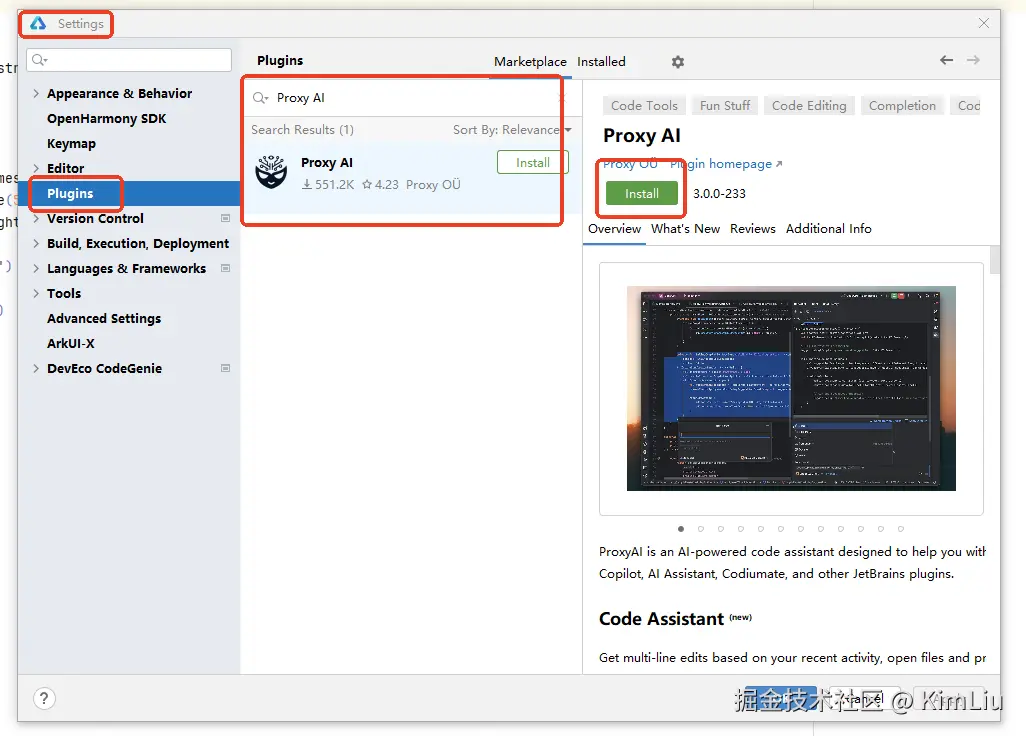
Task: Click the Code Assistant heading
Action: (x=661, y=619)
